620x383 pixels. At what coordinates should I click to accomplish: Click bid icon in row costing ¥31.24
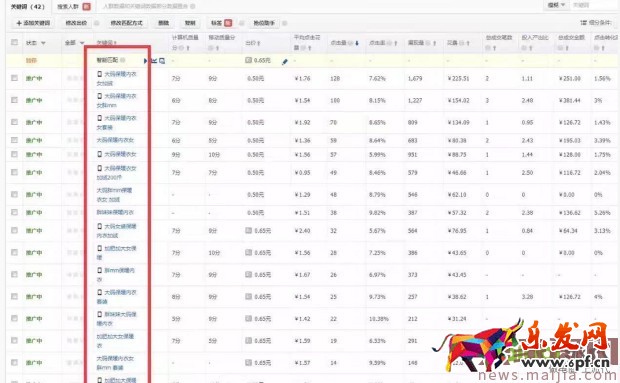point(248,319)
